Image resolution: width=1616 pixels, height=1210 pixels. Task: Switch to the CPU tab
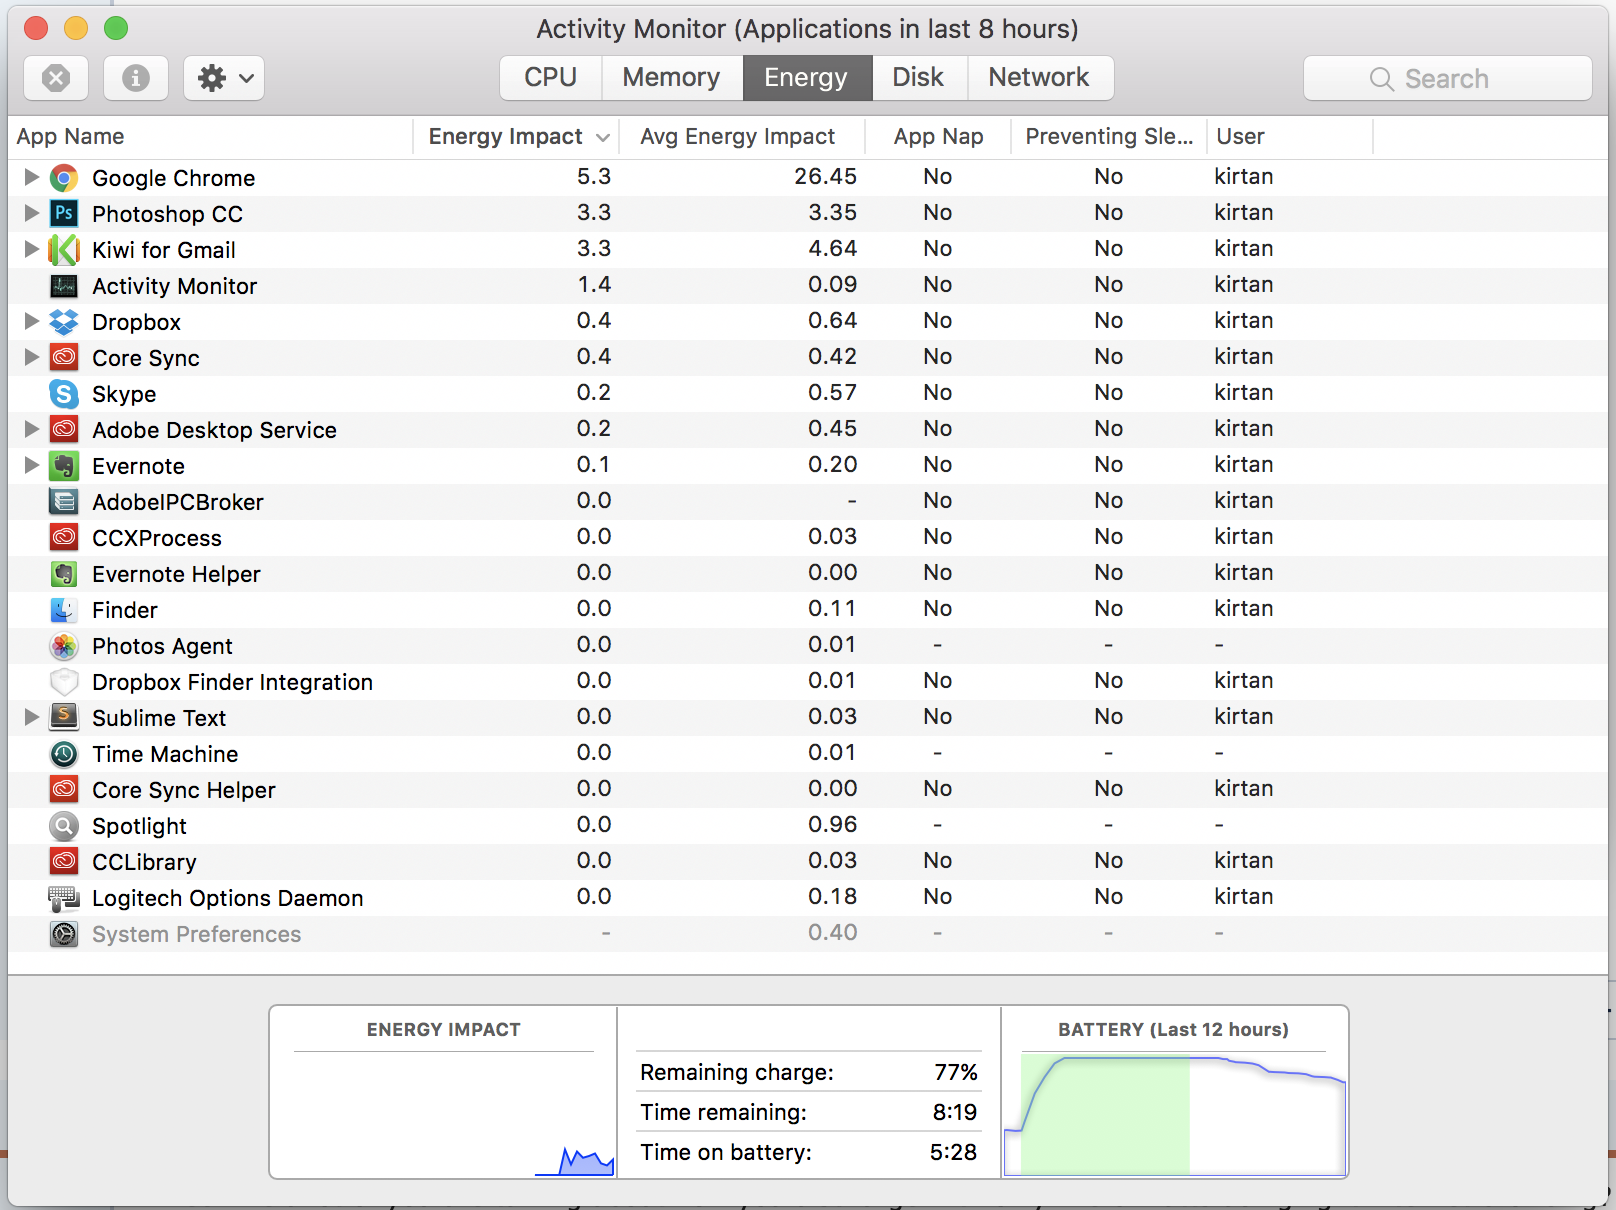(x=551, y=78)
